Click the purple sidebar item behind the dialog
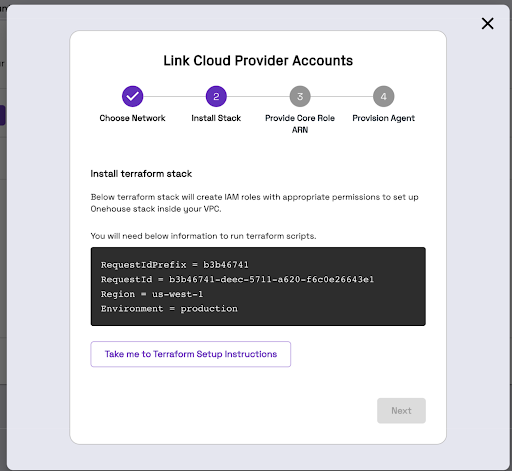This screenshot has width=512, height=471. [2, 115]
